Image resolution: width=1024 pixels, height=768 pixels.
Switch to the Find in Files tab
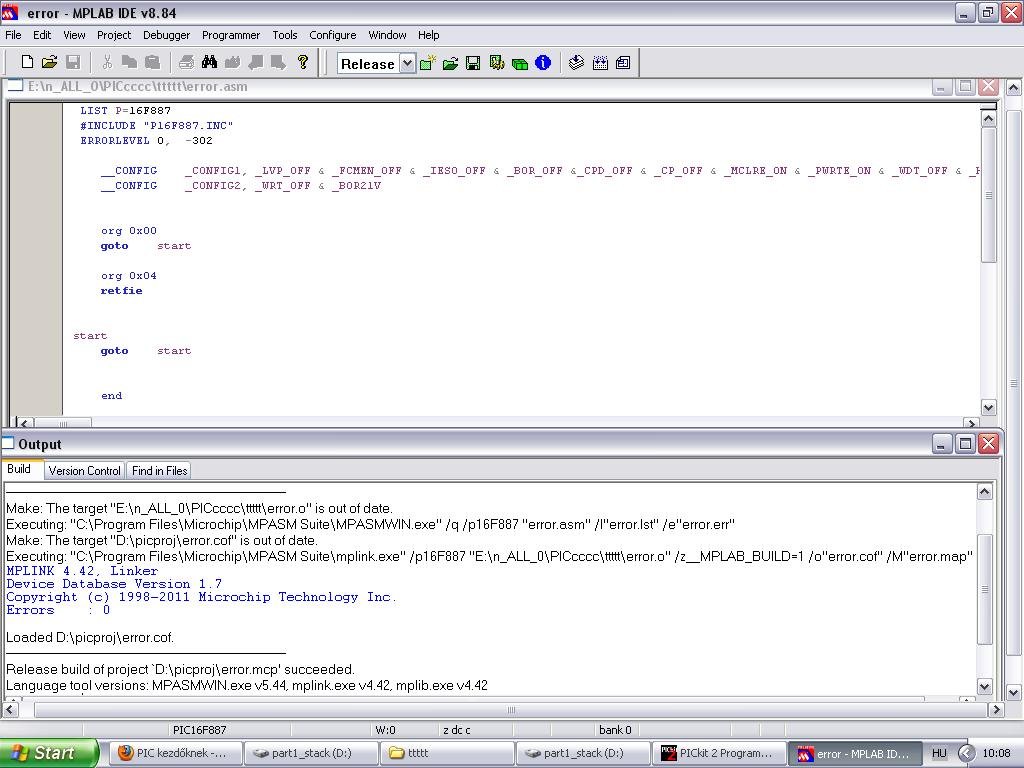159,470
